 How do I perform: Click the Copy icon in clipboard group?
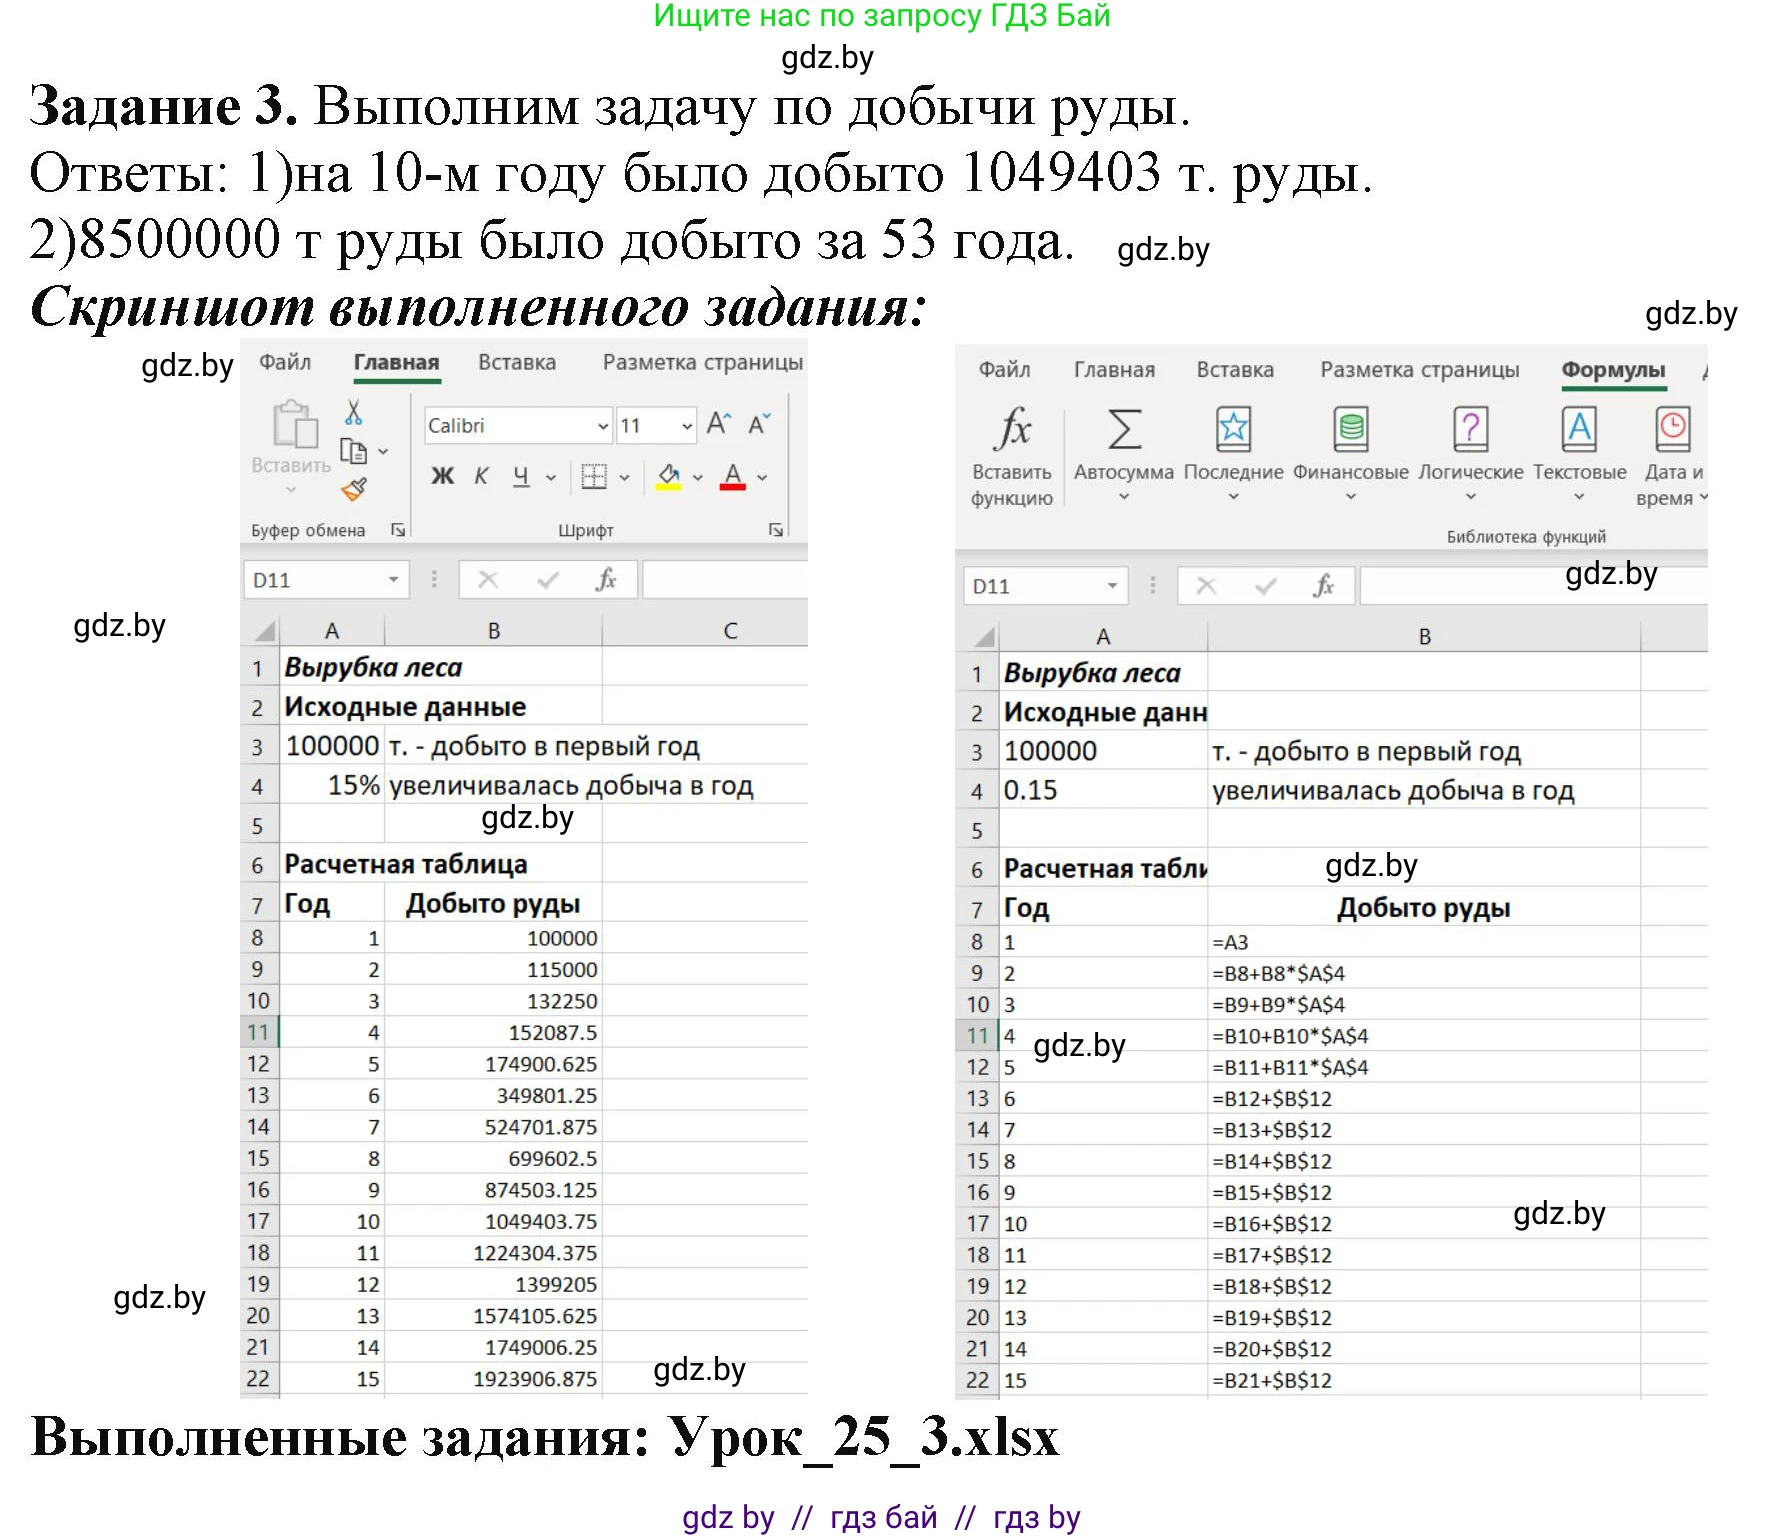(x=353, y=452)
